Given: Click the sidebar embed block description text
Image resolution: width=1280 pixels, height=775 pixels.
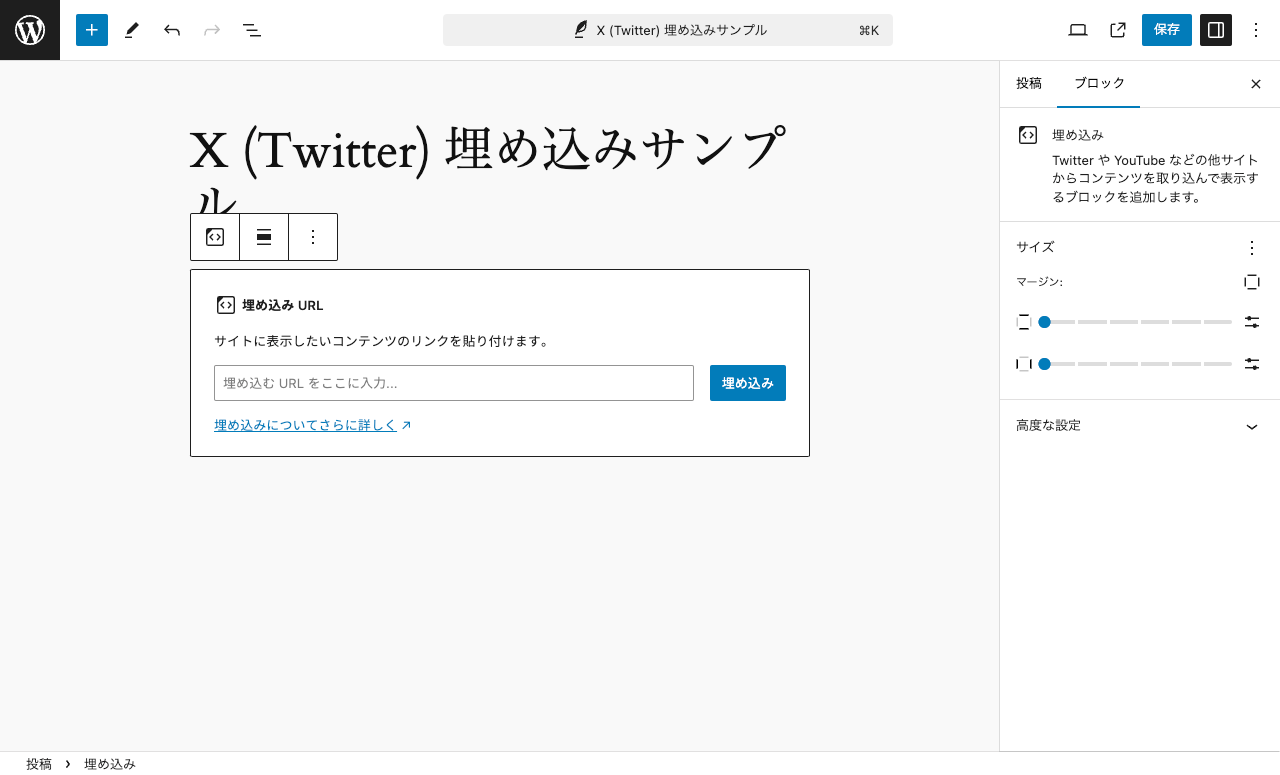Looking at the screenshot, I should point(1155,178).
